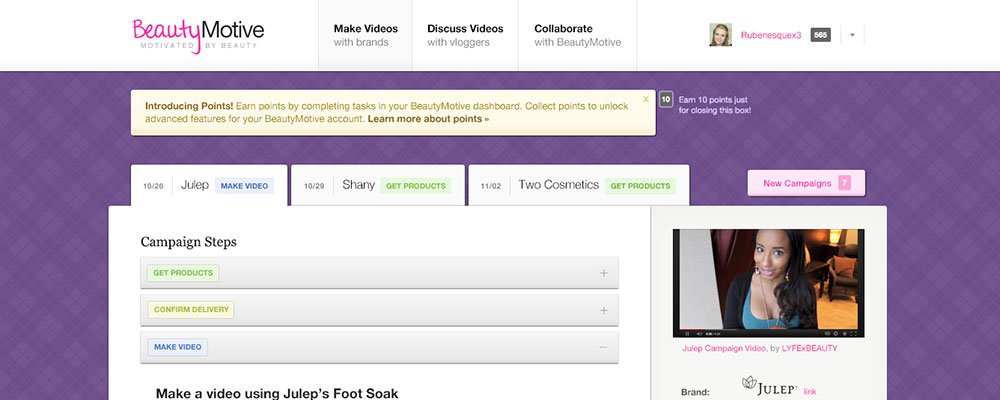Click the Earn 10 points just for closing text
Image resolution: width=1000 pixels, height=400 pixels.
pyautogui.click(x=714, y=105)
